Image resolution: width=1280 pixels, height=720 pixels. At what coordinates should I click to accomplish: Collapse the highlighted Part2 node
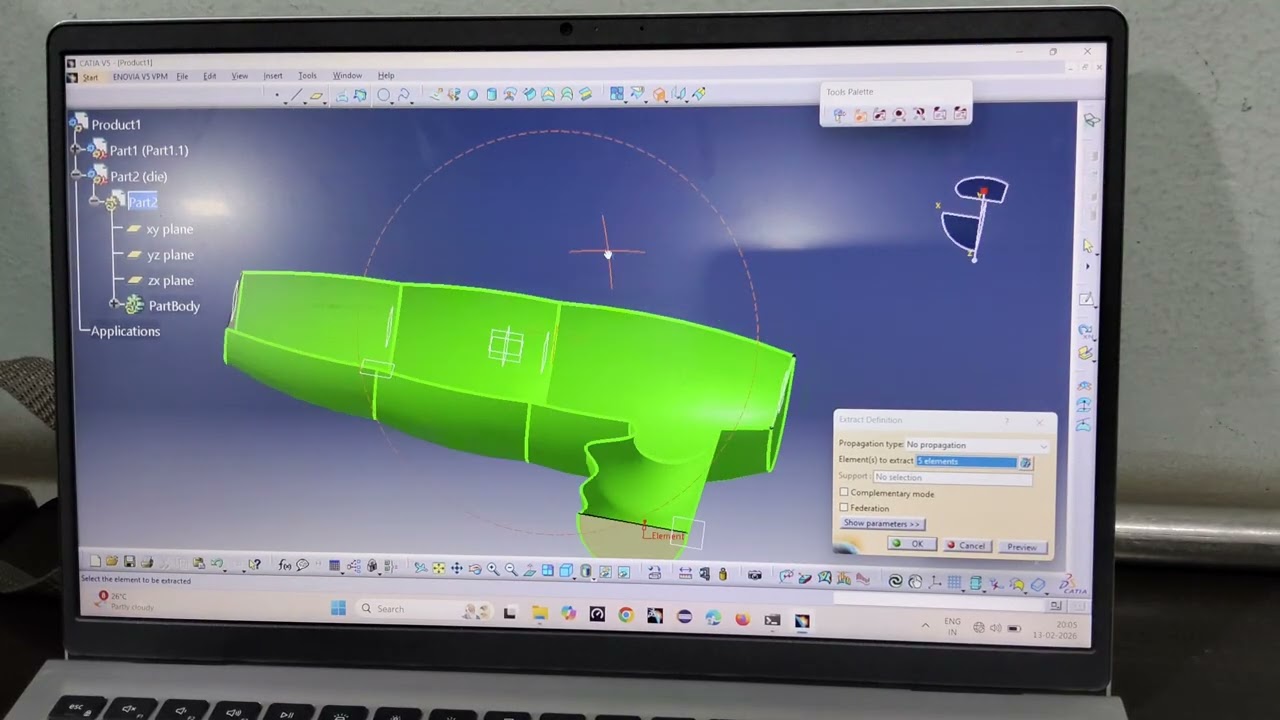click(96, 202)
